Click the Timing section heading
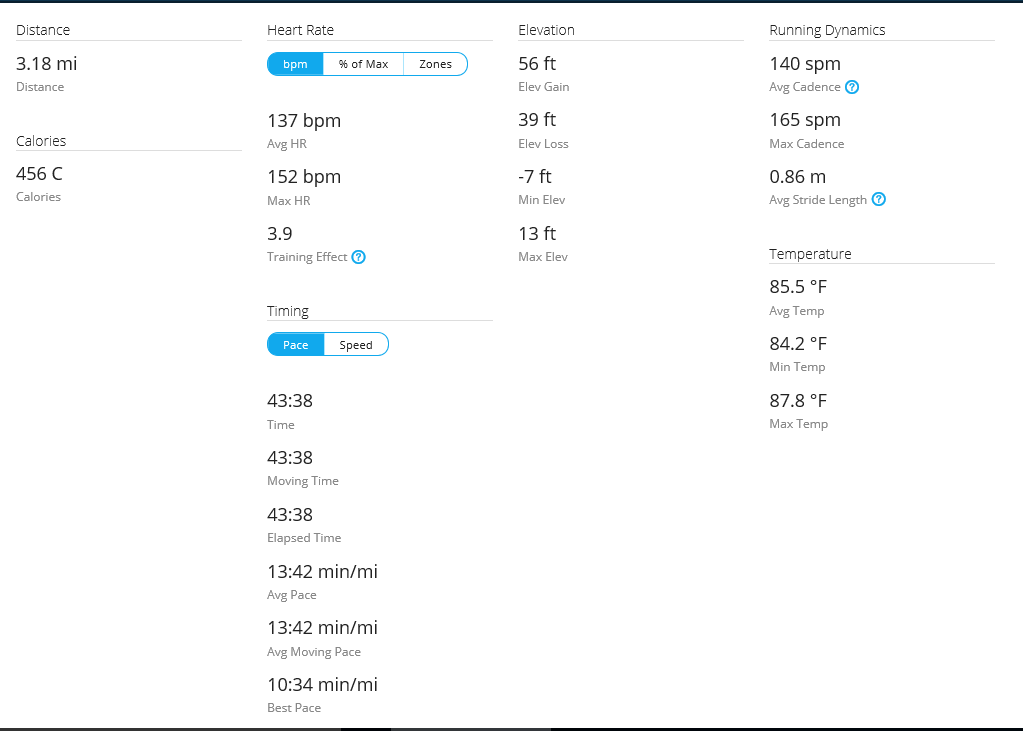This screenshot has height=731, width=1023. [288, 311]
